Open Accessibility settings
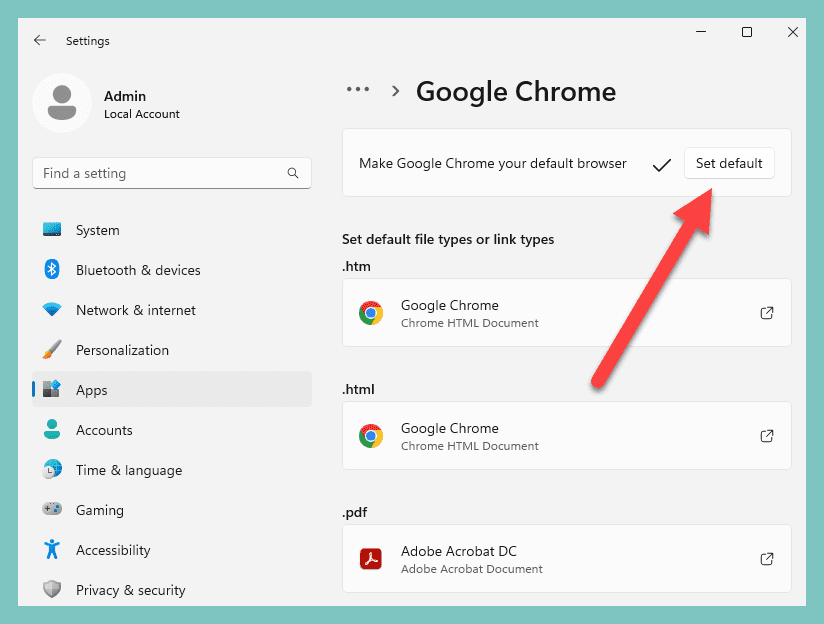Image resolution: width=824 pixels, height=624 pixels. [172, 550]
